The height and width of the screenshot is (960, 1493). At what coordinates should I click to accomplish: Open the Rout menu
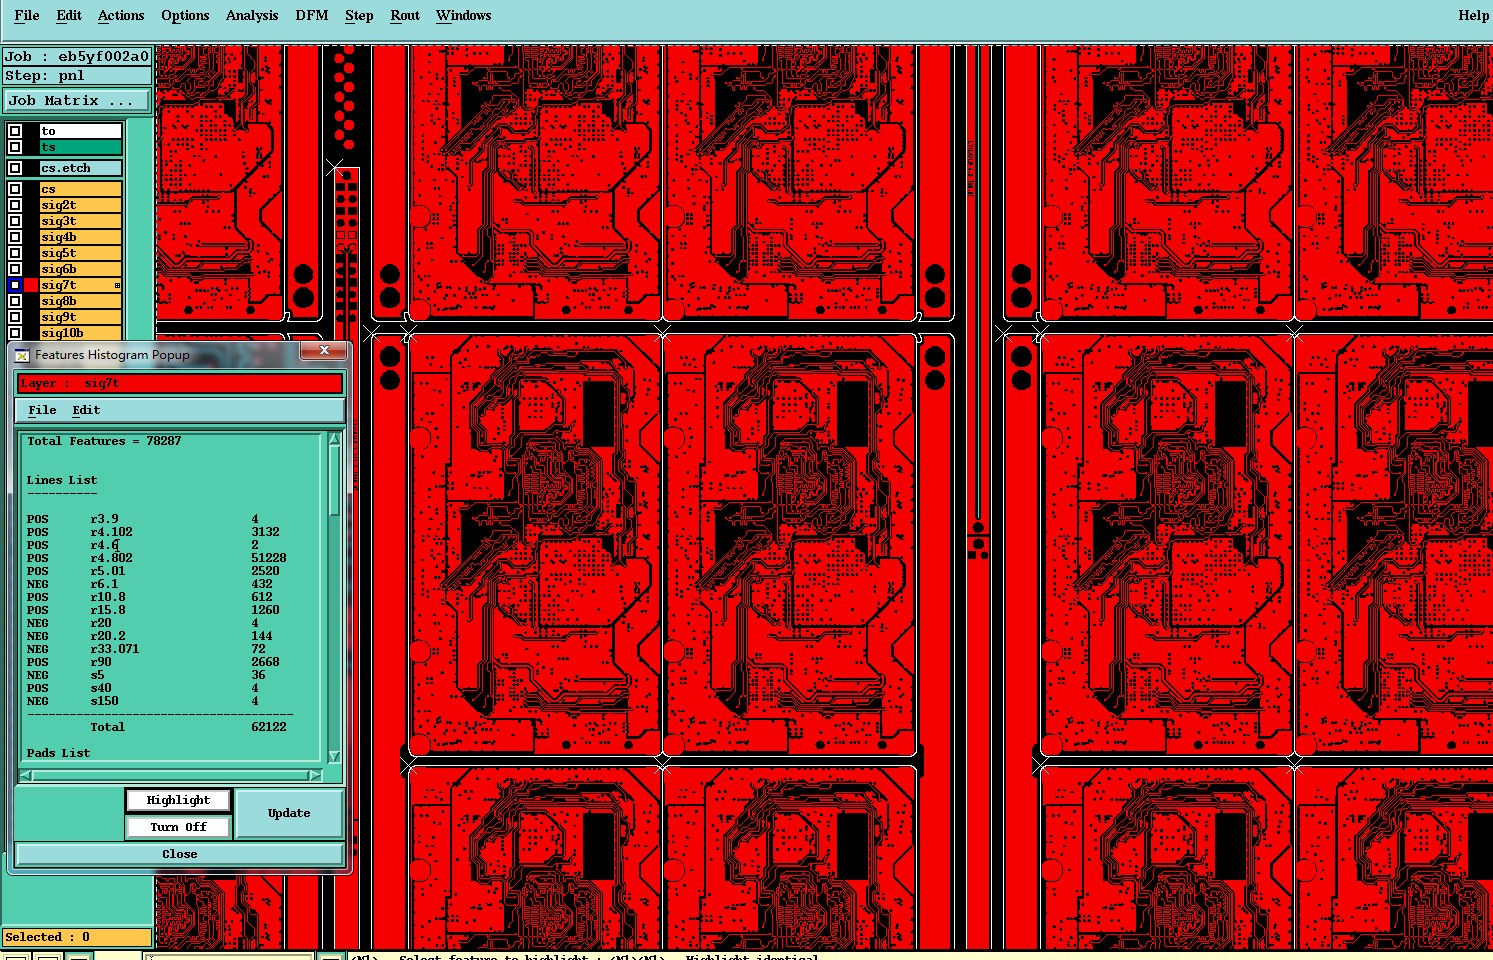tap(405, 15)
